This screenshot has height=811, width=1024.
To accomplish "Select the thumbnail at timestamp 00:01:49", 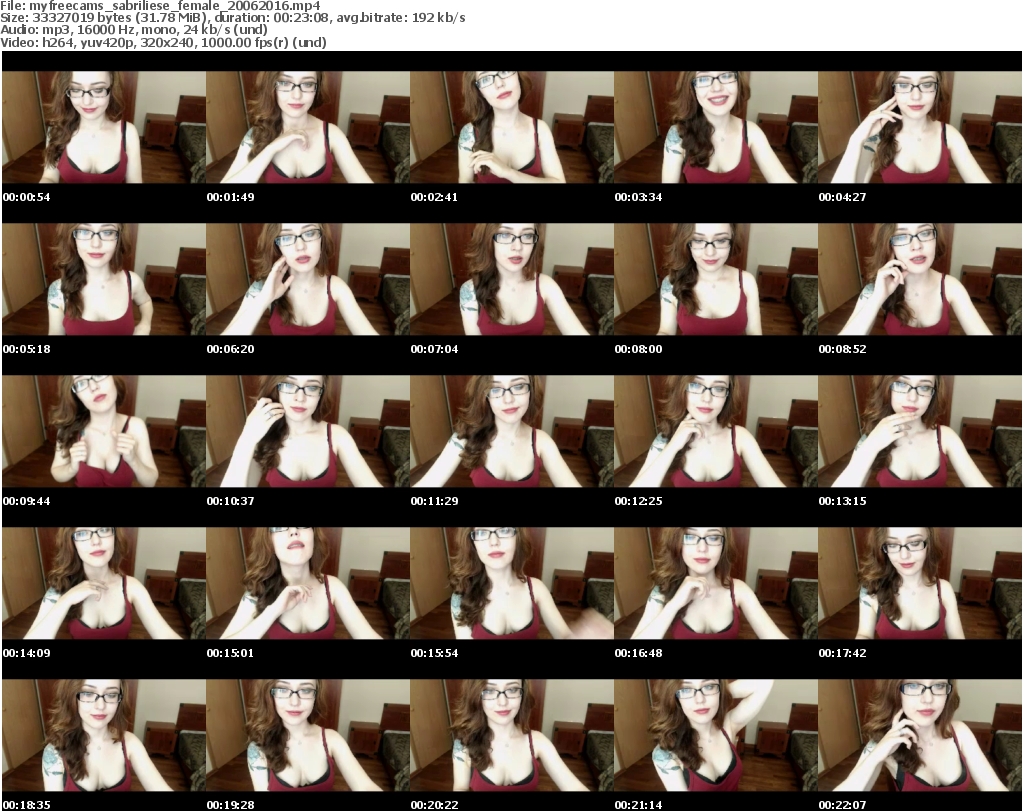I will (308, 127).
